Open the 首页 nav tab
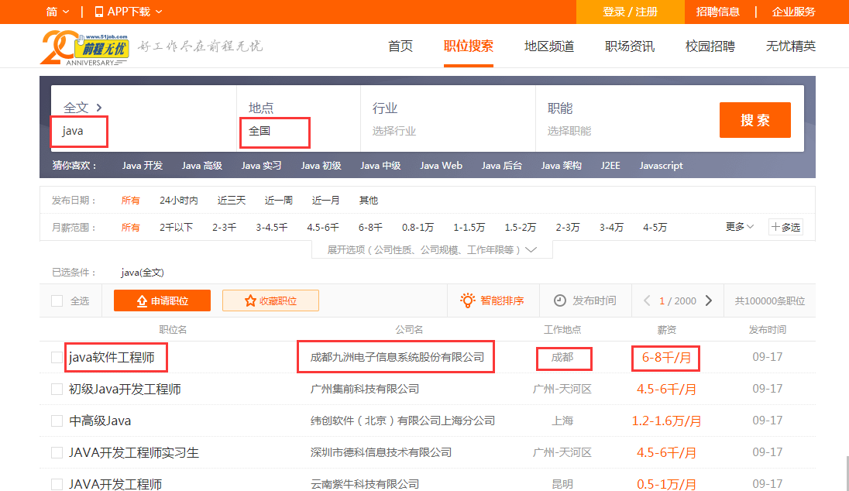The width and height of the screenshot is (849, 491). tap(401, 46)
